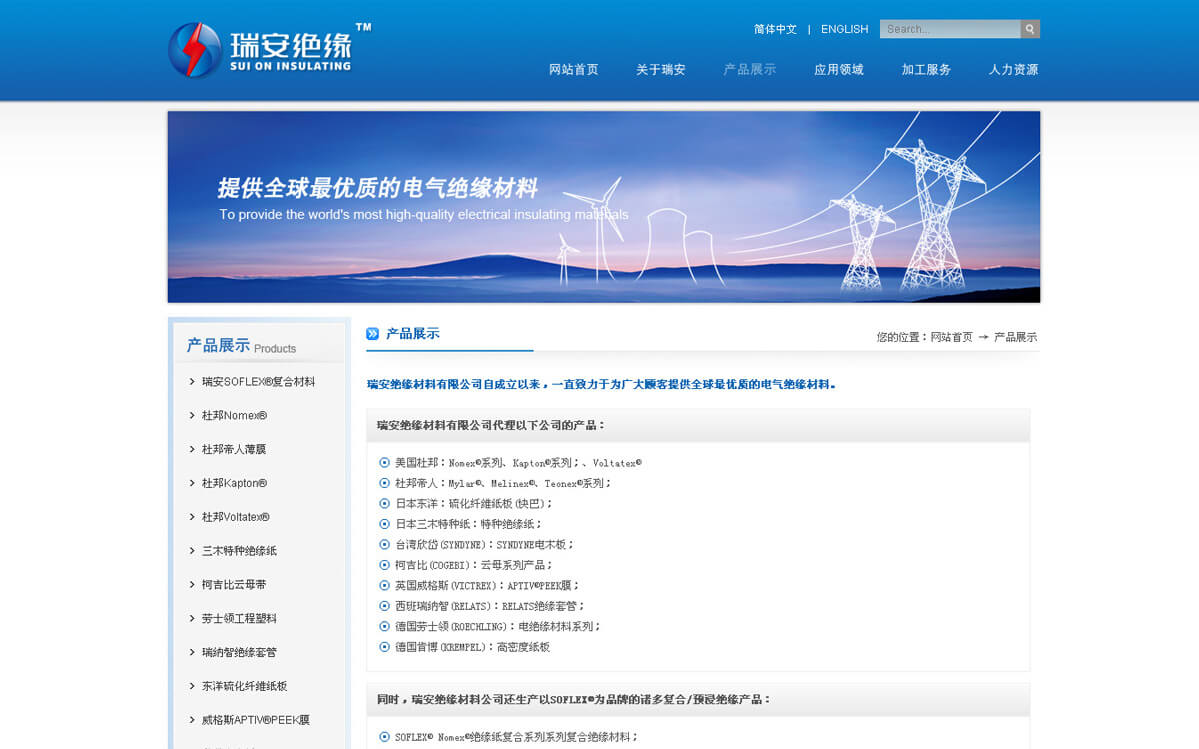Expand the 柯吉比云母带 sidebar category

pos(234,585)
